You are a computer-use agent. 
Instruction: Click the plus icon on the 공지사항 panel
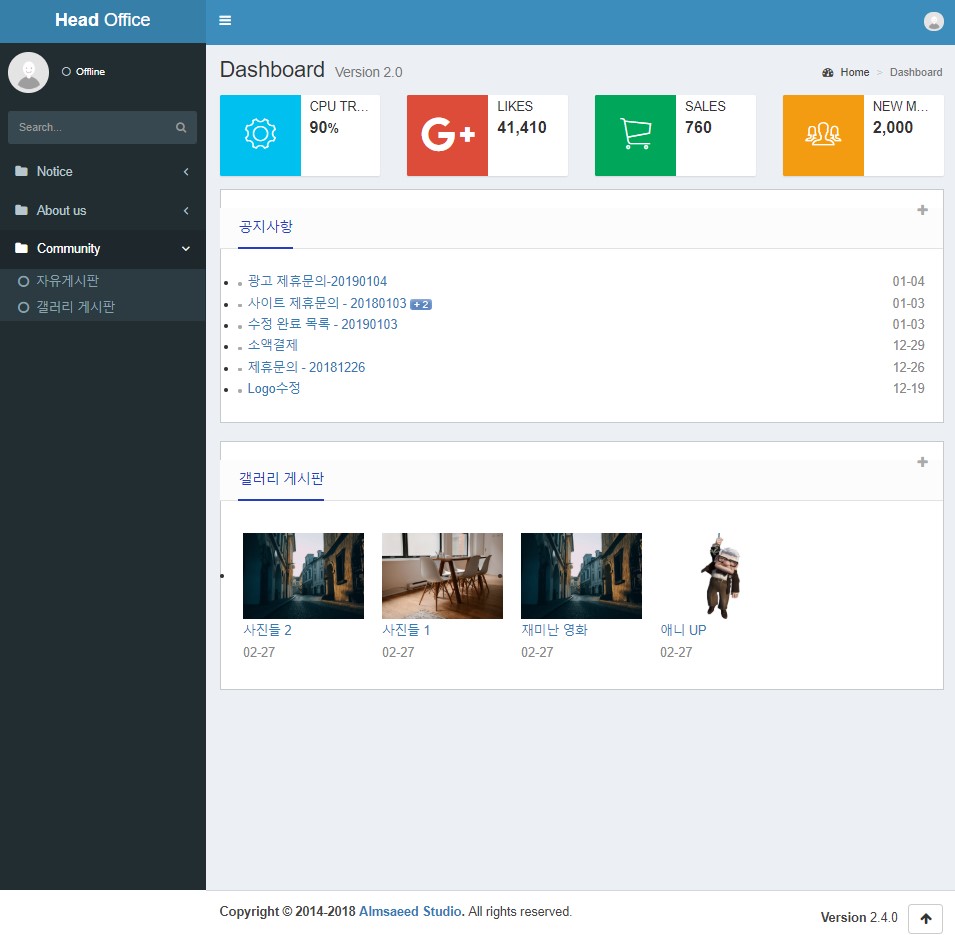922,210
